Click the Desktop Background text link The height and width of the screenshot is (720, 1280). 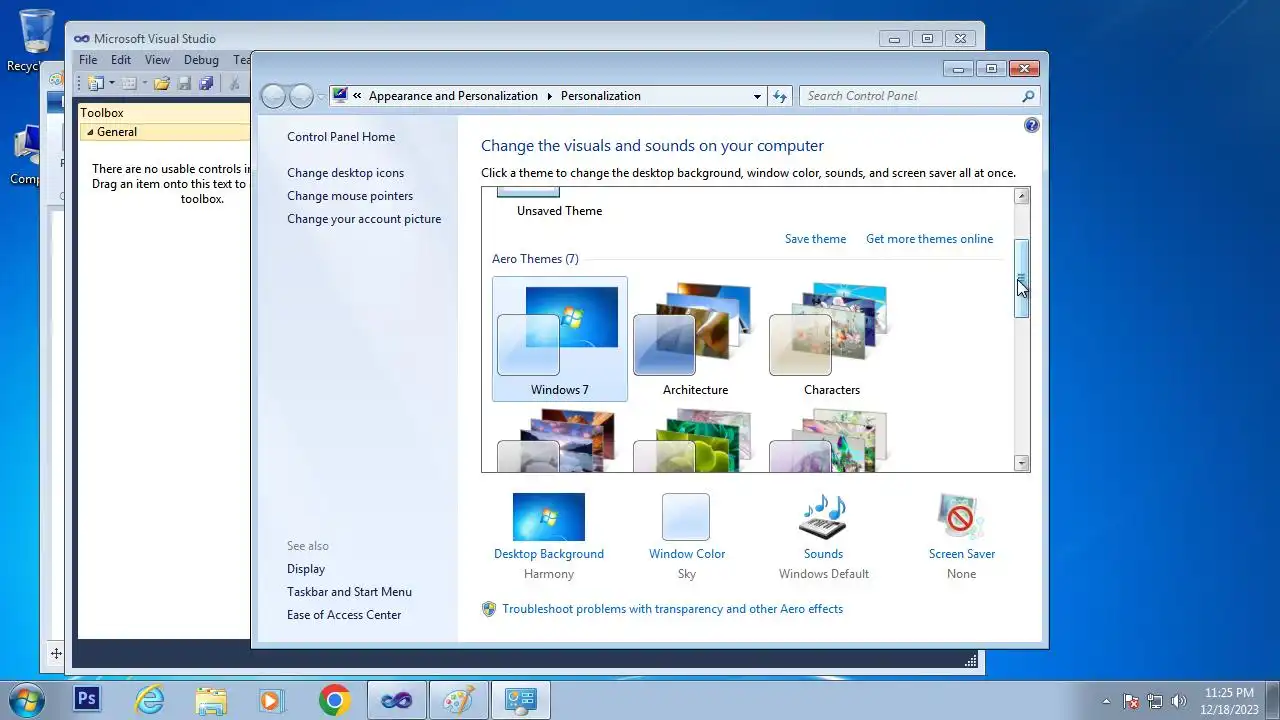549,554
